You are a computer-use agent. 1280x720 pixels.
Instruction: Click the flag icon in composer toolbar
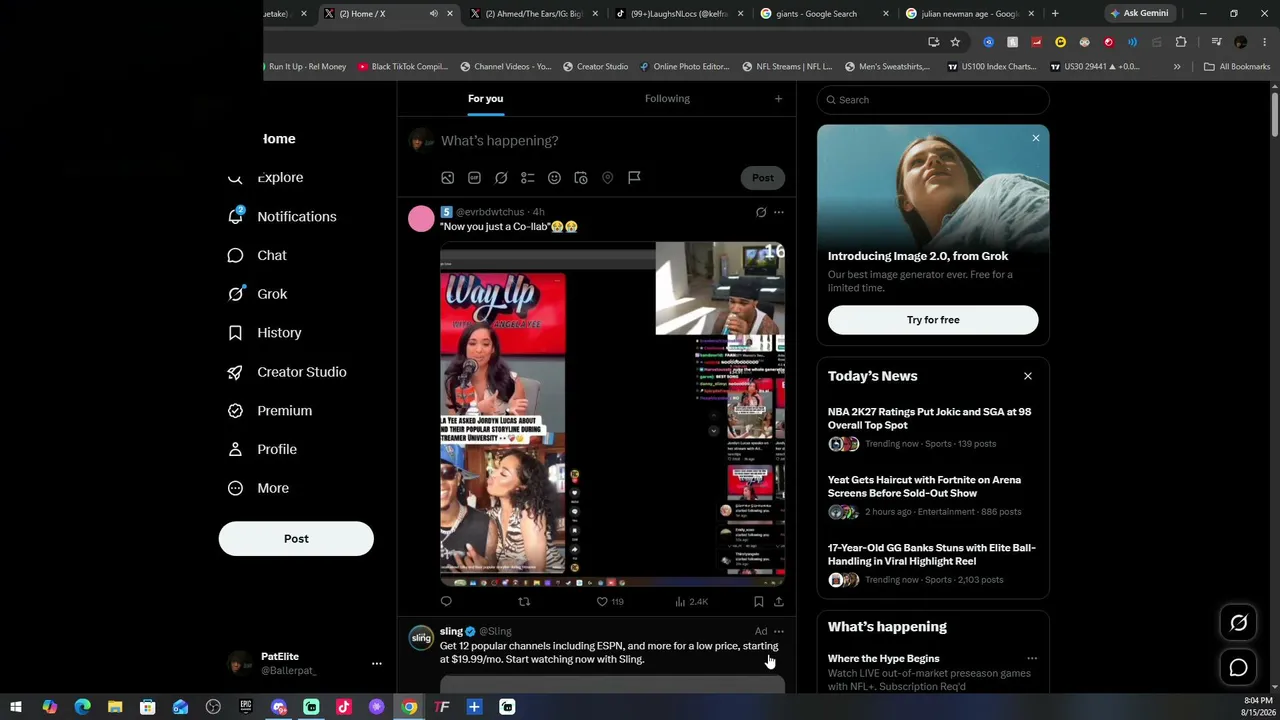click(634, 178)
